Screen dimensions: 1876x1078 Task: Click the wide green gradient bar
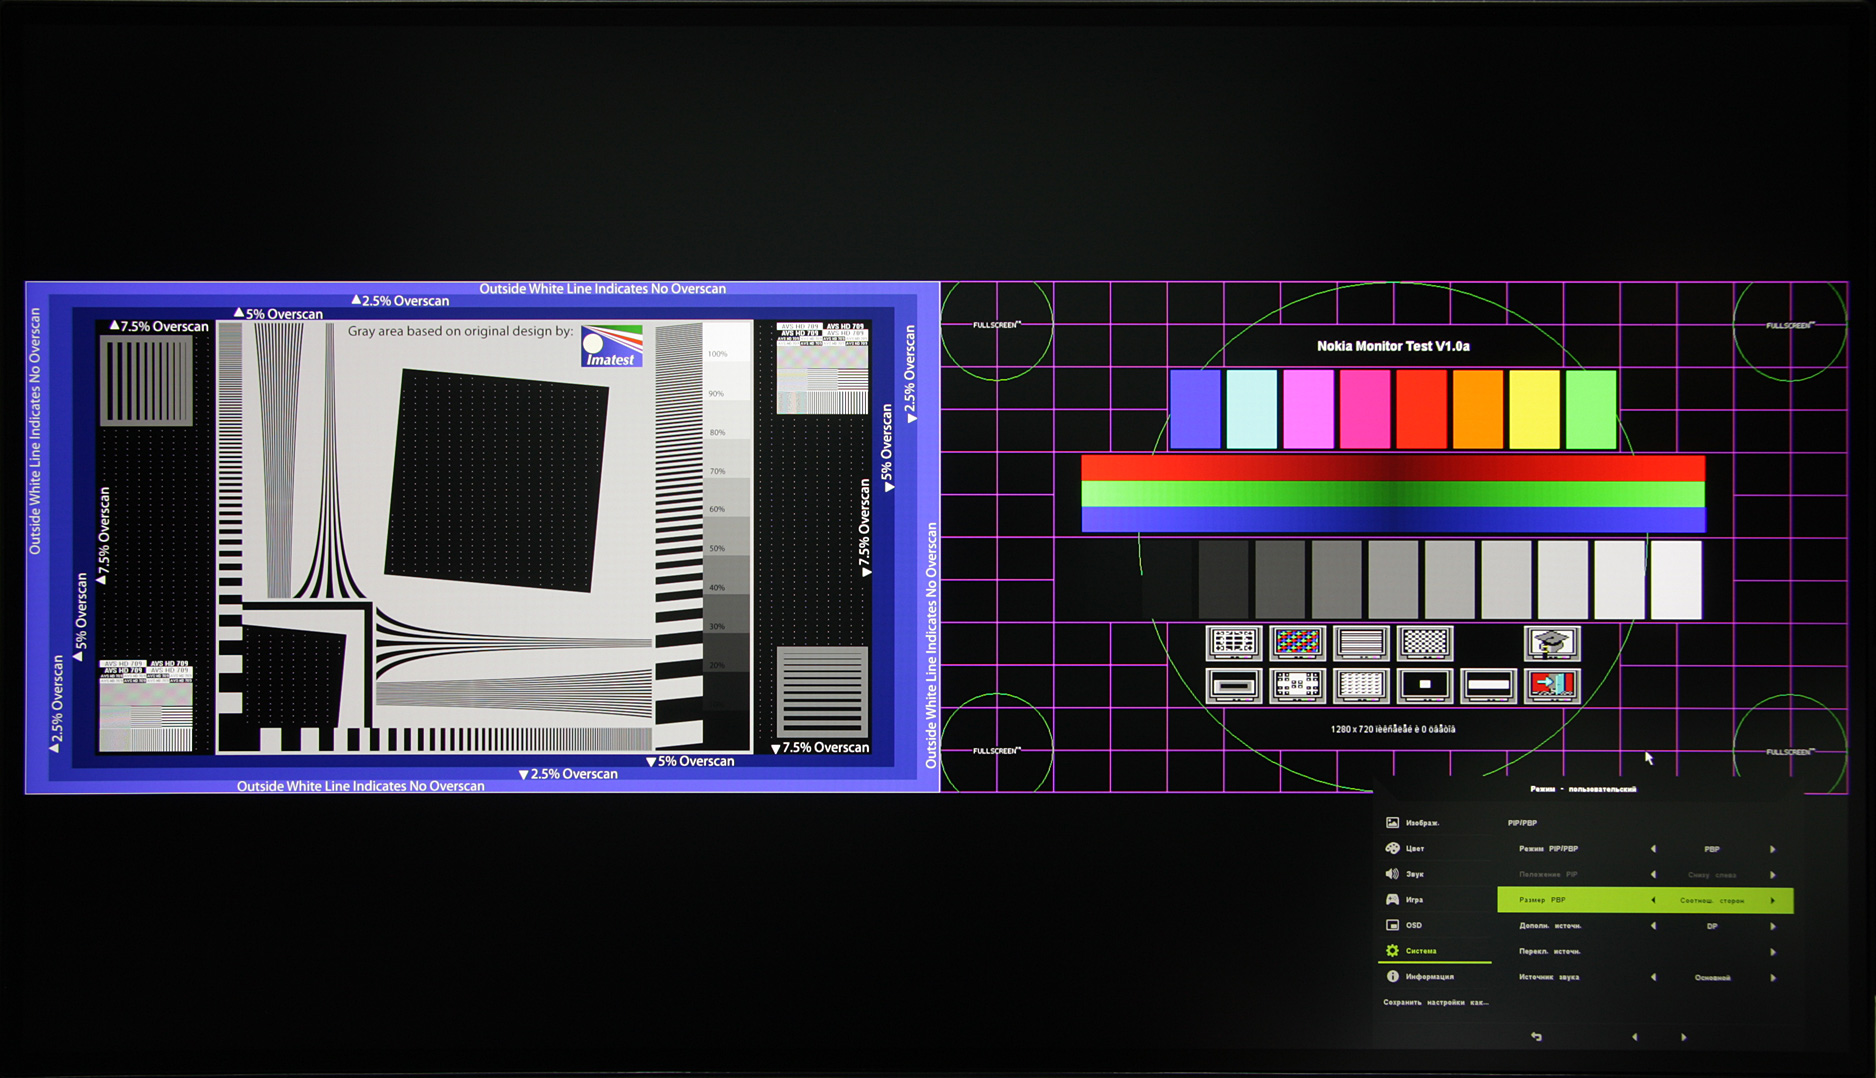point(1393,494)
